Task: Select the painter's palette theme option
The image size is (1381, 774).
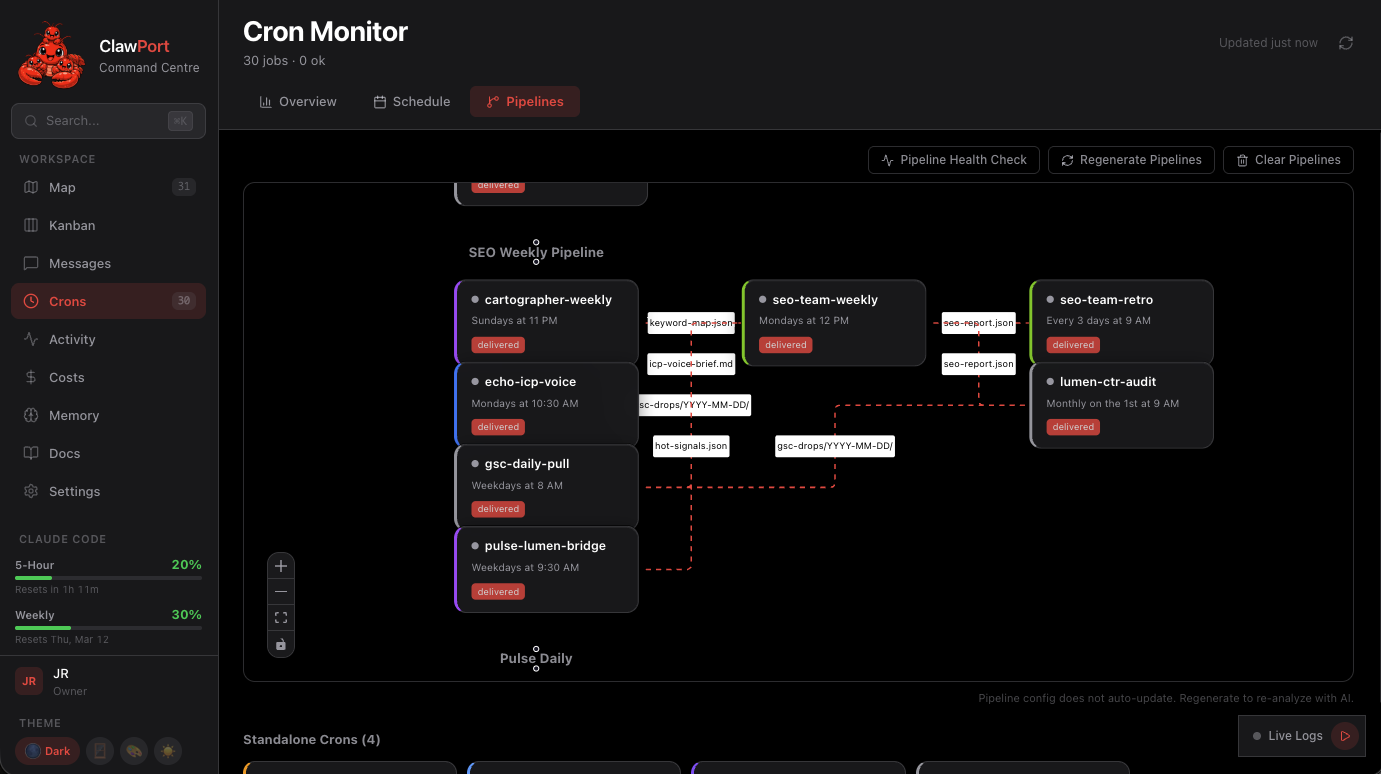Action: (133, 751)
